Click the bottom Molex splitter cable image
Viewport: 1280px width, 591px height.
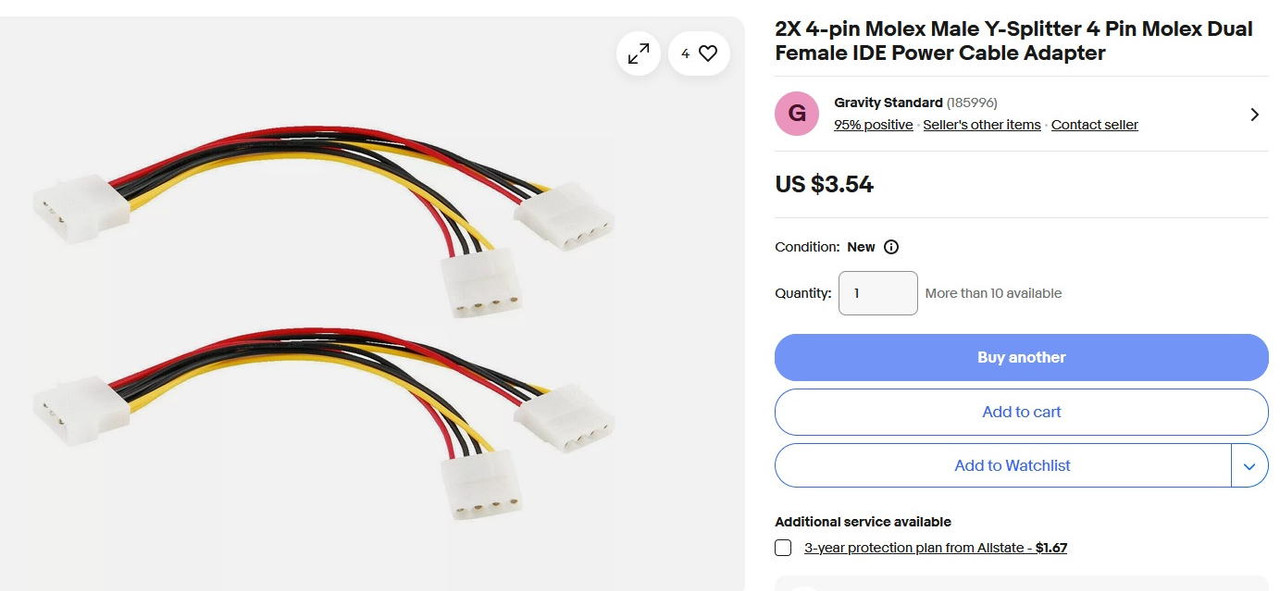(324, 424)
